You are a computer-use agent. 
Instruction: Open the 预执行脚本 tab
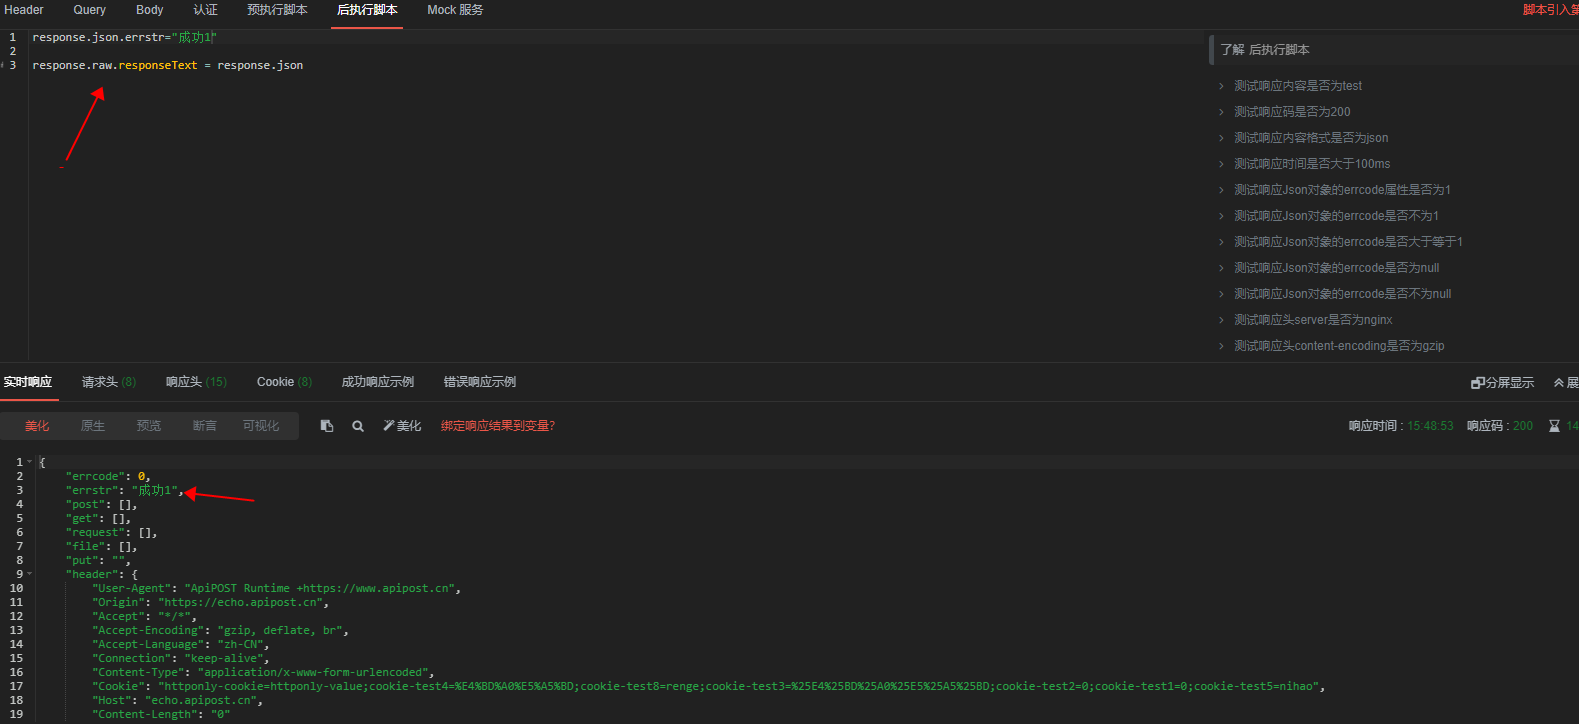pyautogui.click(x=277, y=10)
